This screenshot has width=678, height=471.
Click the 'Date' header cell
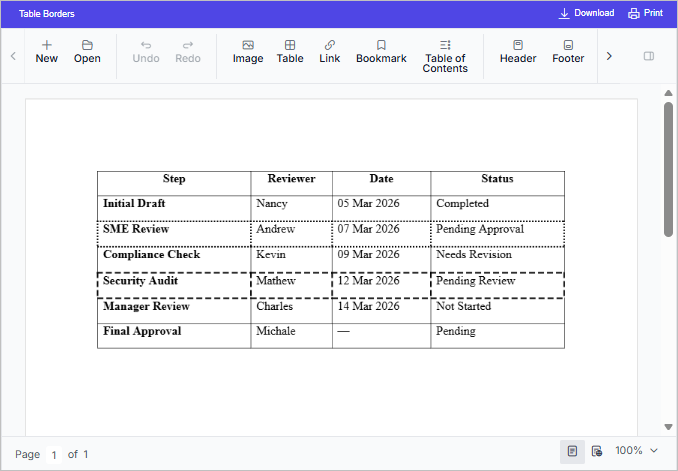click(381, 183)
